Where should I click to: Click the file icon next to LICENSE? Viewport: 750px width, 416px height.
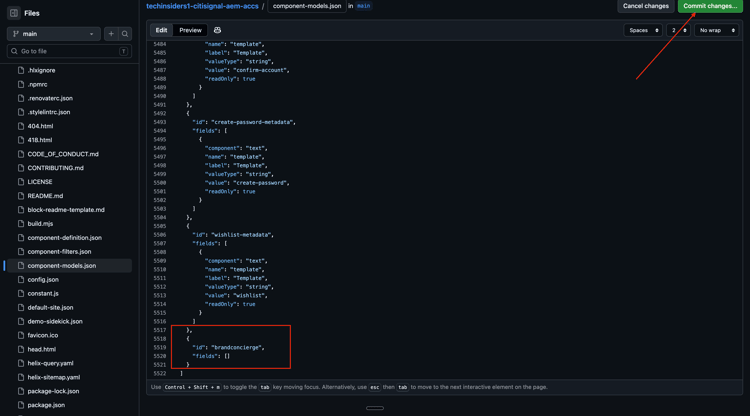click(21, 182)
